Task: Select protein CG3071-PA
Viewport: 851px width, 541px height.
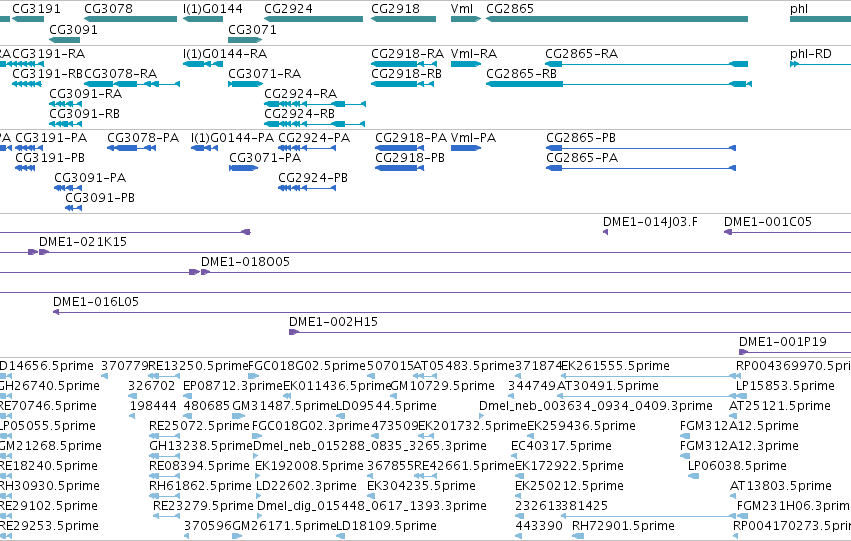Action: click(x=244, y=168)
